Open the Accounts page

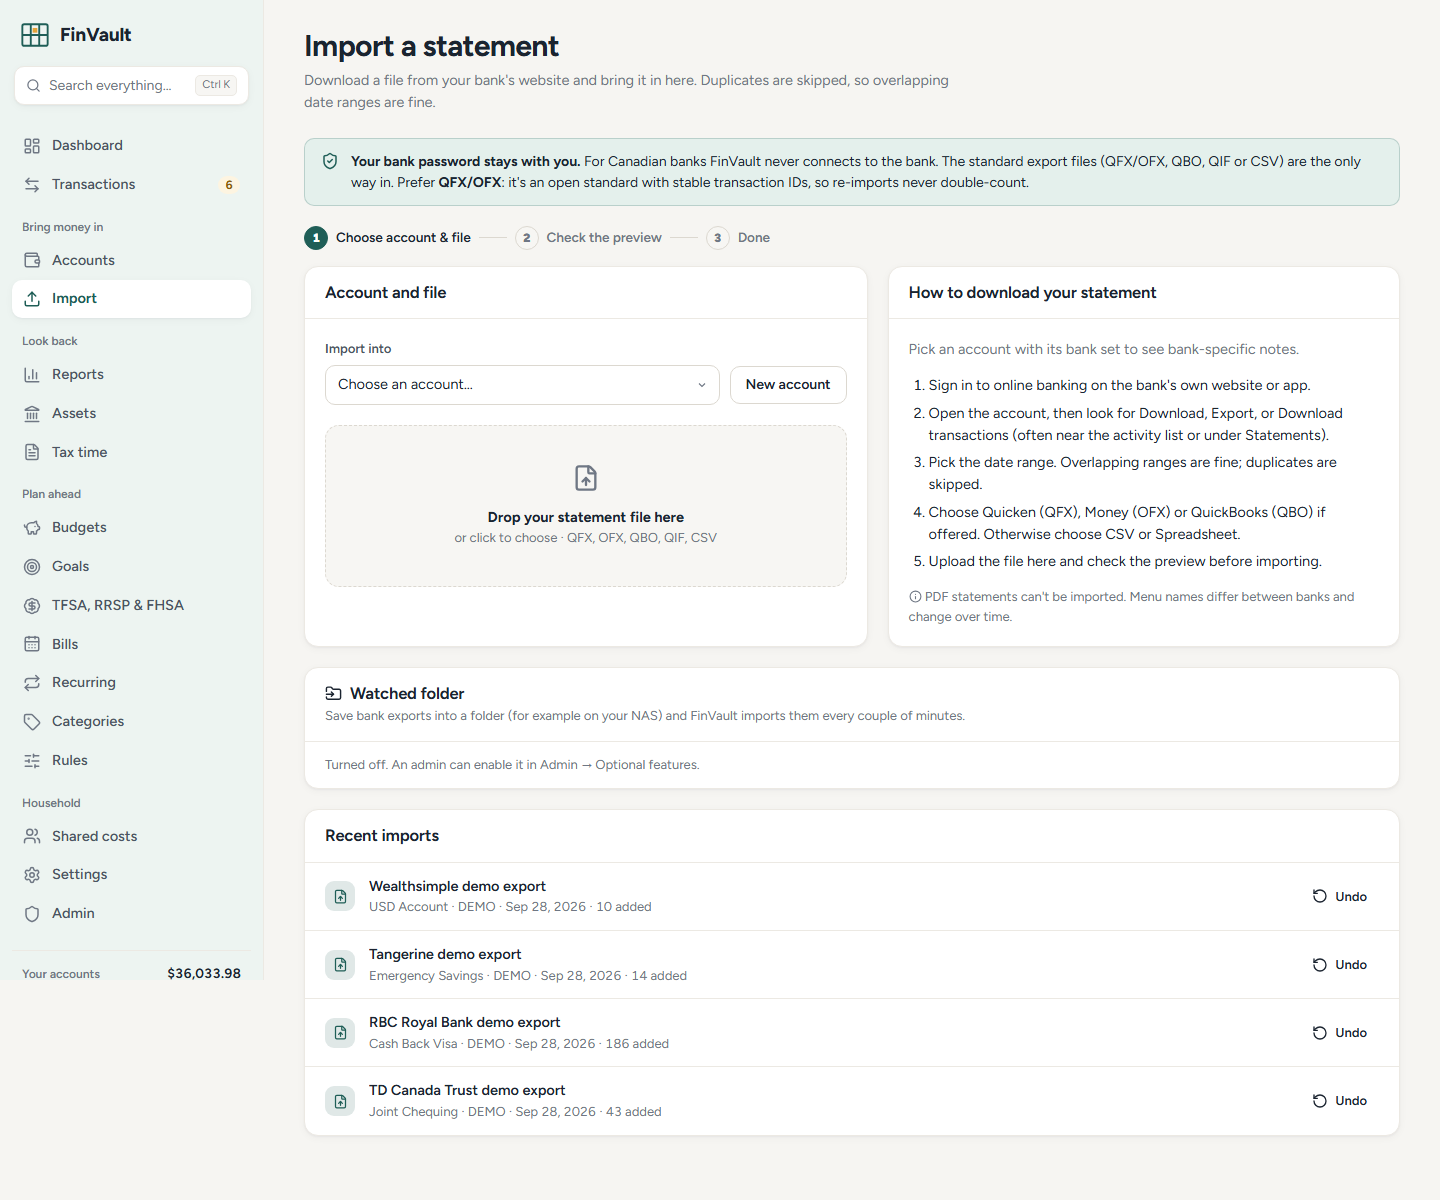131,261
